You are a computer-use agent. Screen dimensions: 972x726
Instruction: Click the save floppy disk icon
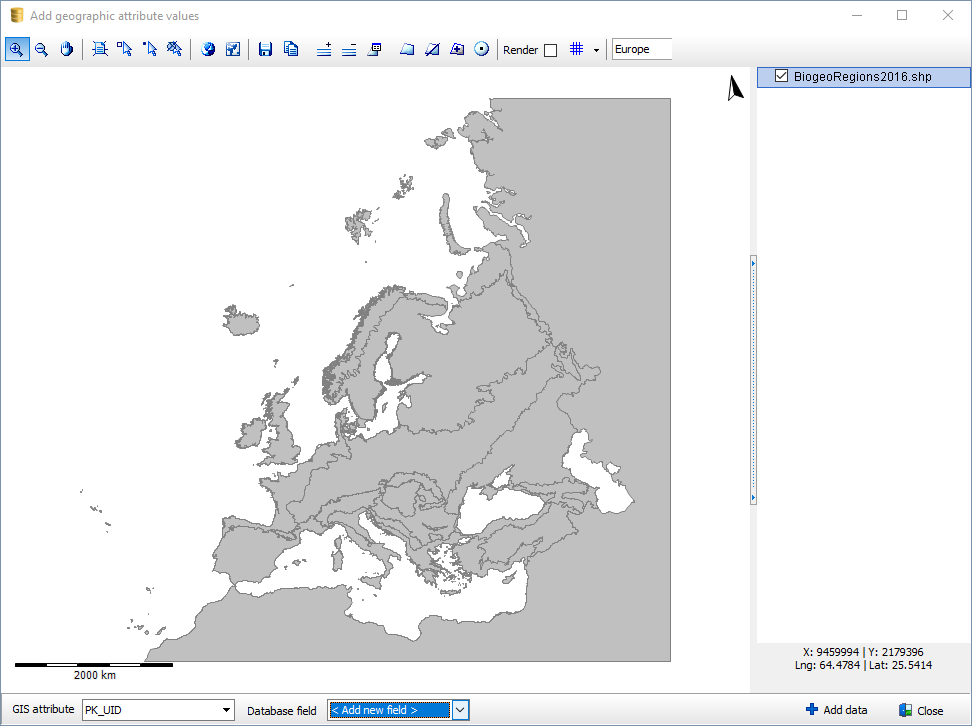tap(265, 49)
